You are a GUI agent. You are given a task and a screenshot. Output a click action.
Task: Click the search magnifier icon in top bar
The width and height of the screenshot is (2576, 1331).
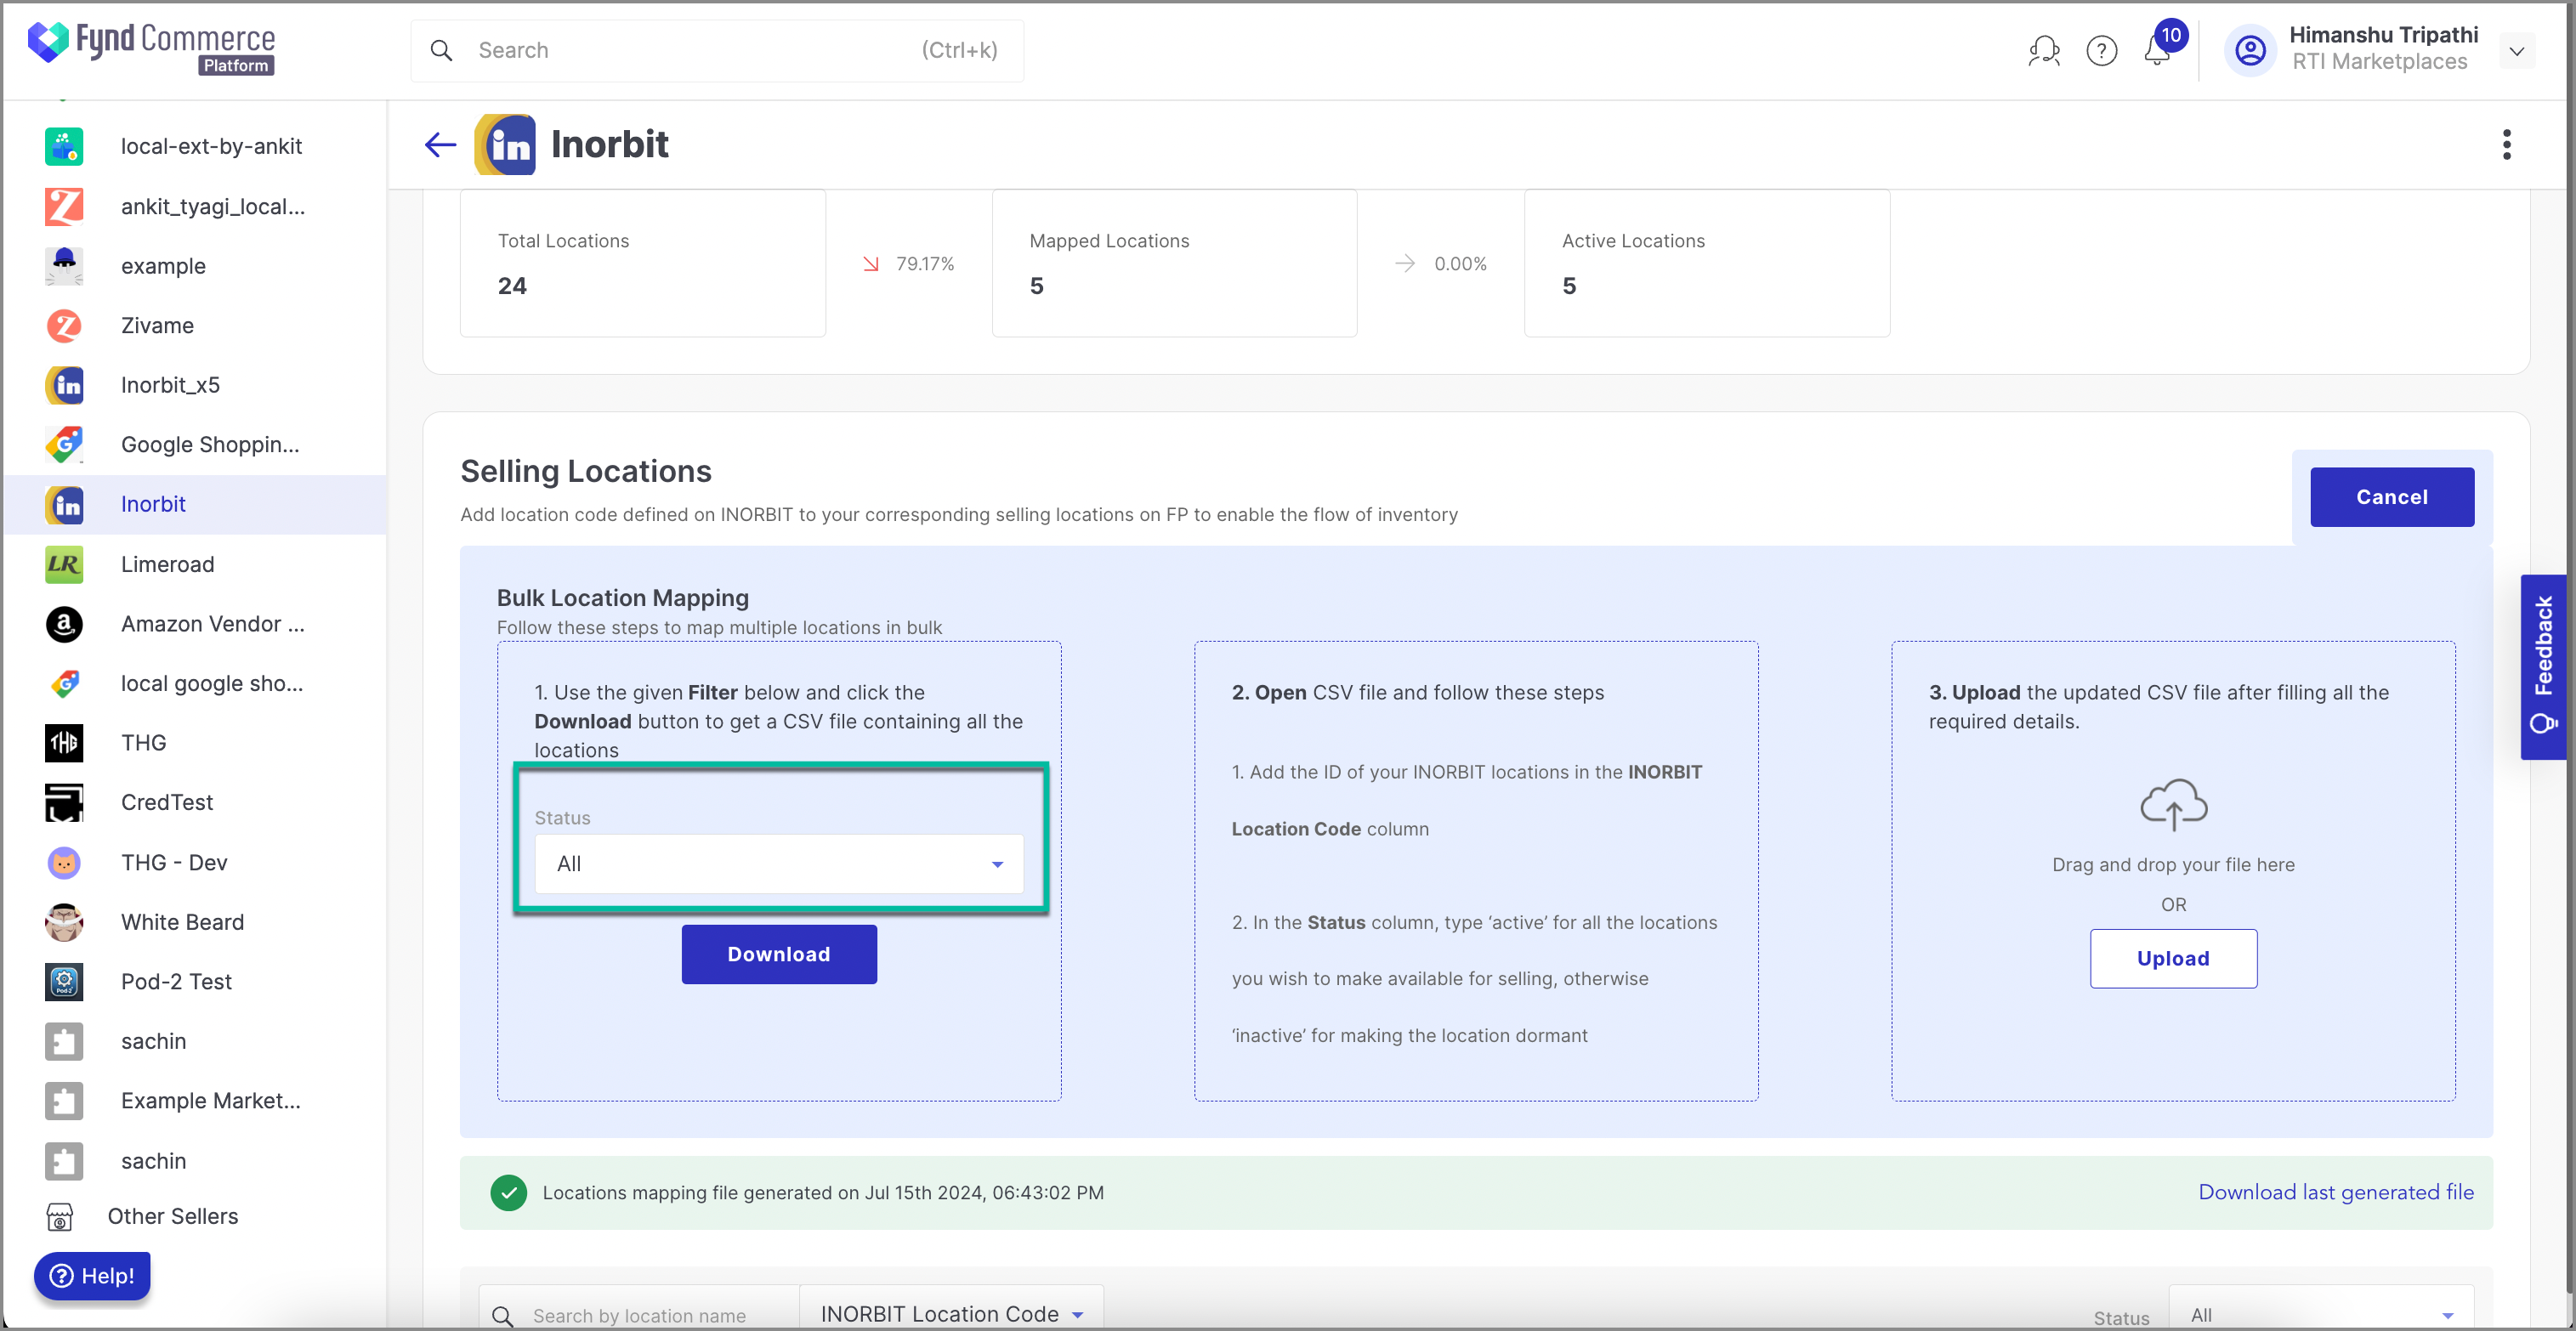pyautogui.click(x=441, y=50)
